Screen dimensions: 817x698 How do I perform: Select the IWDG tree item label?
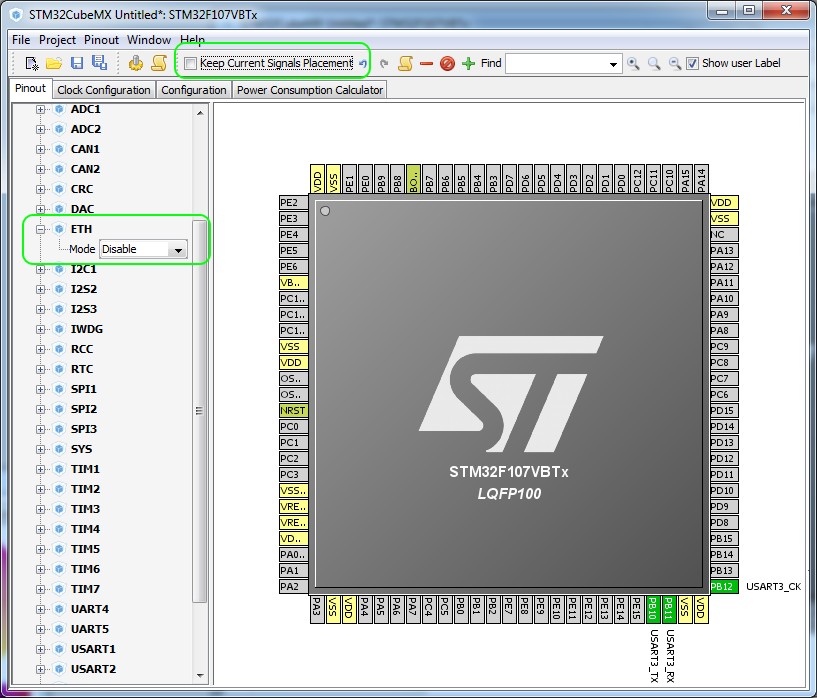click(x=86, y=329)
